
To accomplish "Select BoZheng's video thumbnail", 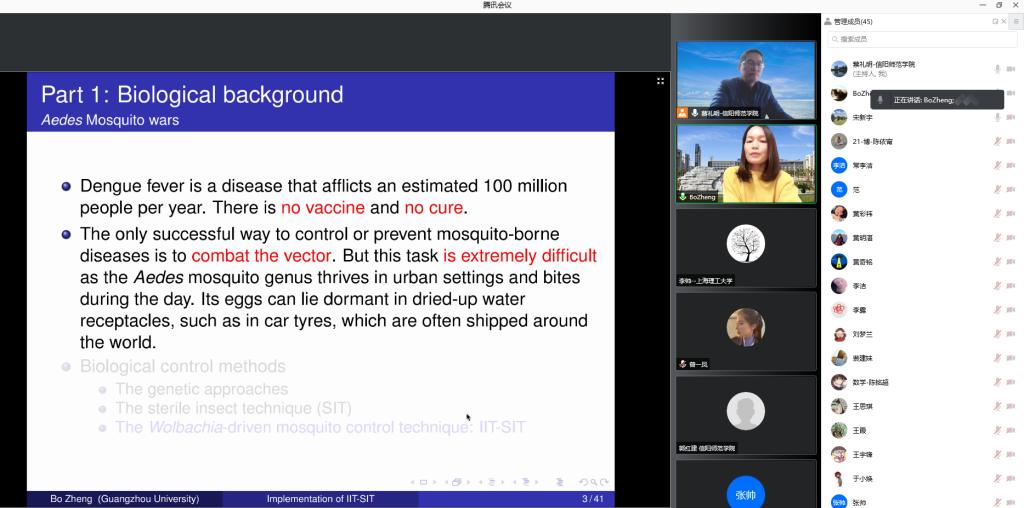I will [x=746, y=163].
